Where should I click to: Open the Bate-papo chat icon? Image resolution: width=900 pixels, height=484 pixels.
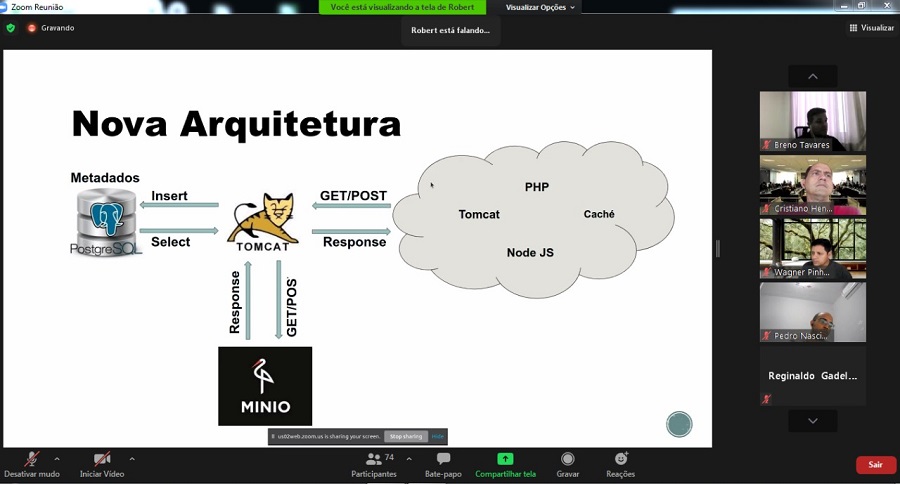tap(443, 459)
